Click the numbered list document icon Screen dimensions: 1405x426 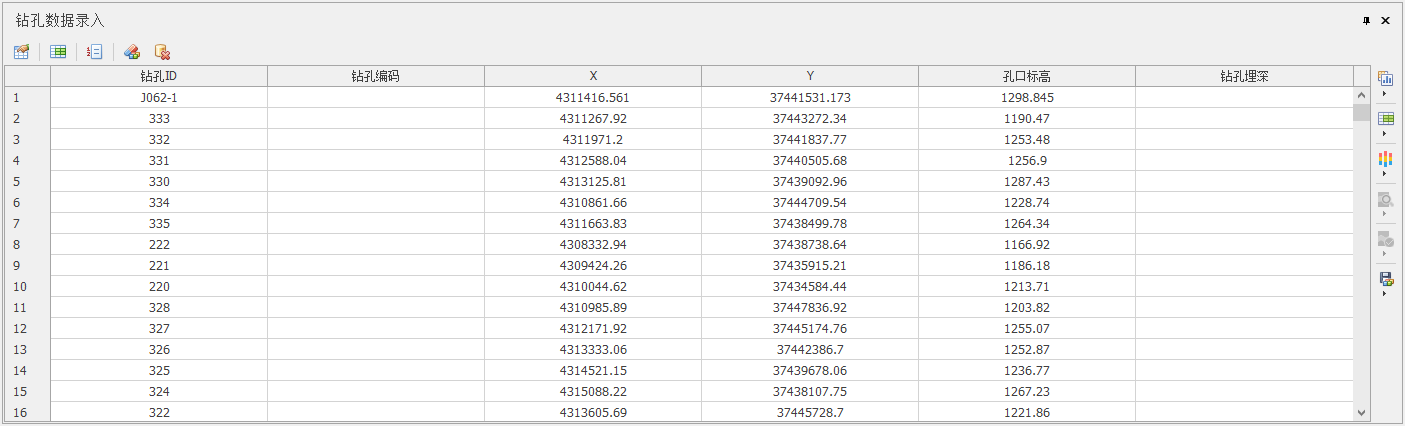tap(94, 52)
